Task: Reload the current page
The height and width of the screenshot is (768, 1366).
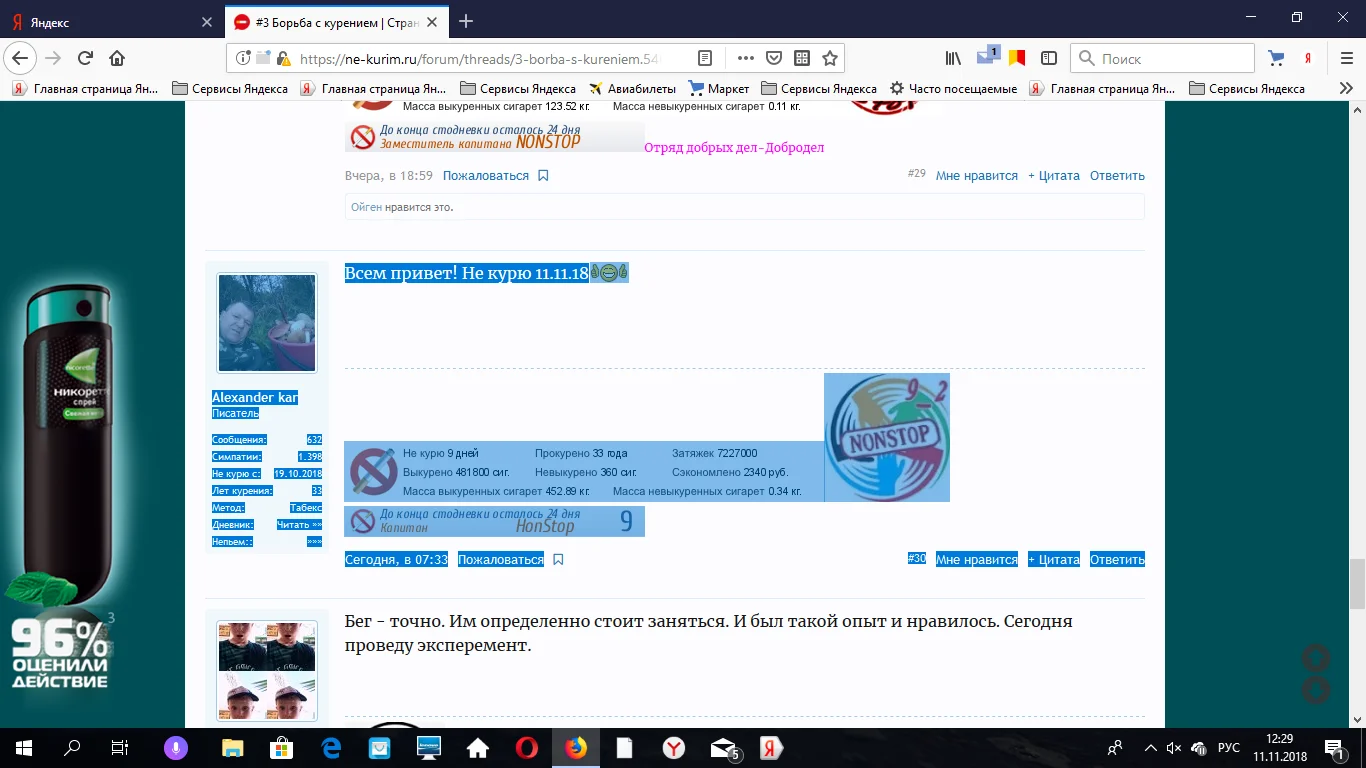Action: (85, 58)
